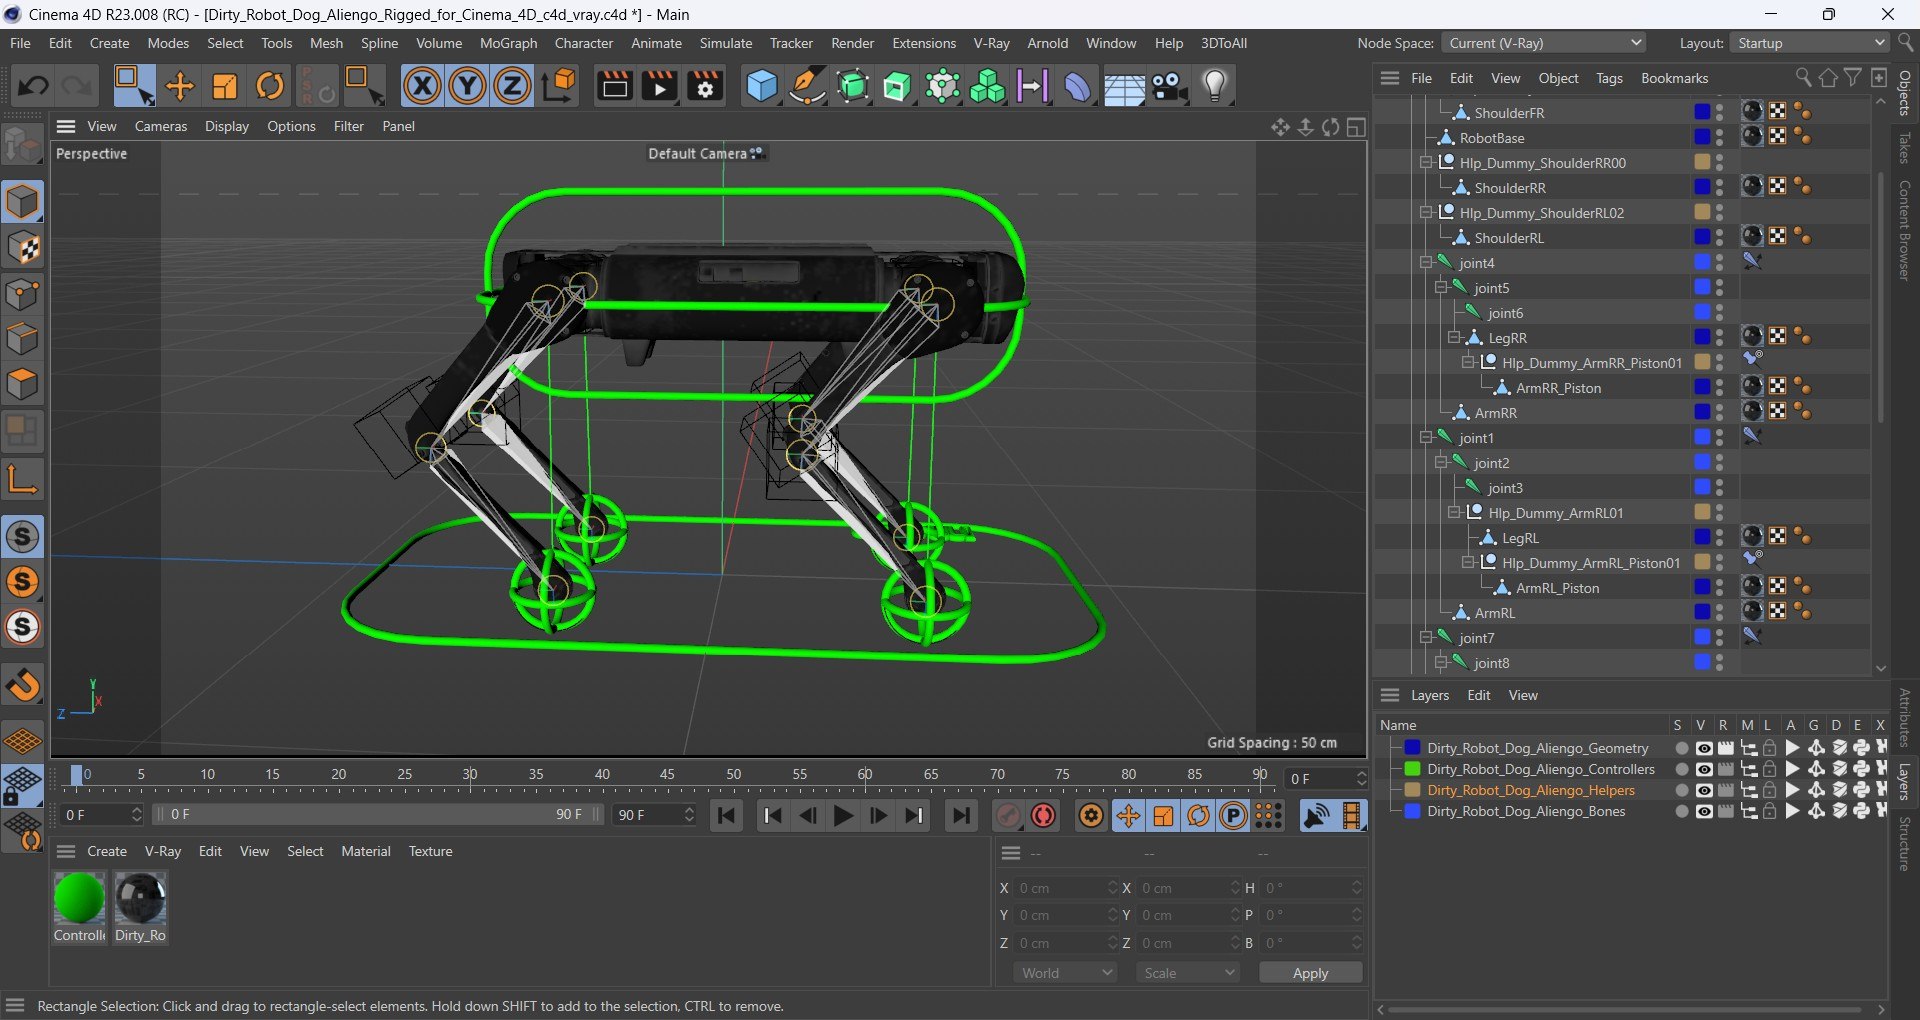Open viewport Cameras menu
Viewport: 1920px width, 1020px height.
click(161, 126)
